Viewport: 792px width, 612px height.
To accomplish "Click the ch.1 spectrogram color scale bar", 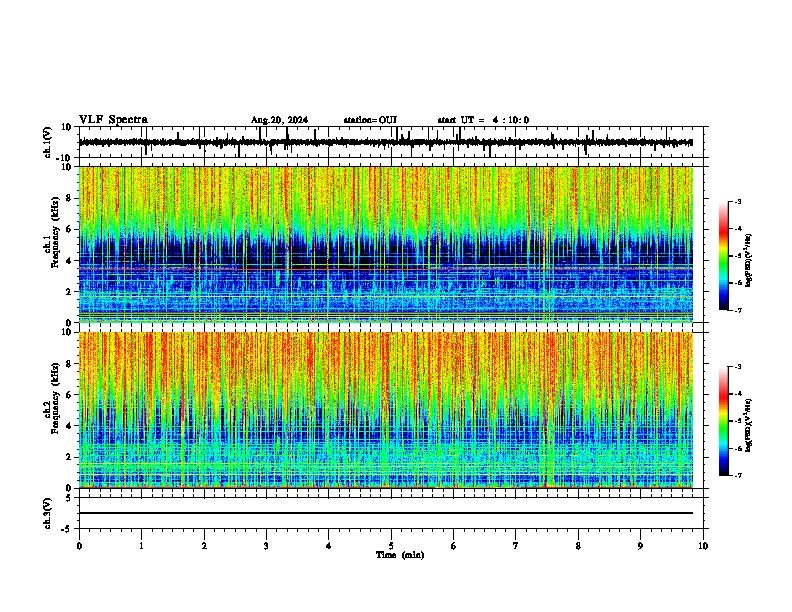I will (724, 256).
